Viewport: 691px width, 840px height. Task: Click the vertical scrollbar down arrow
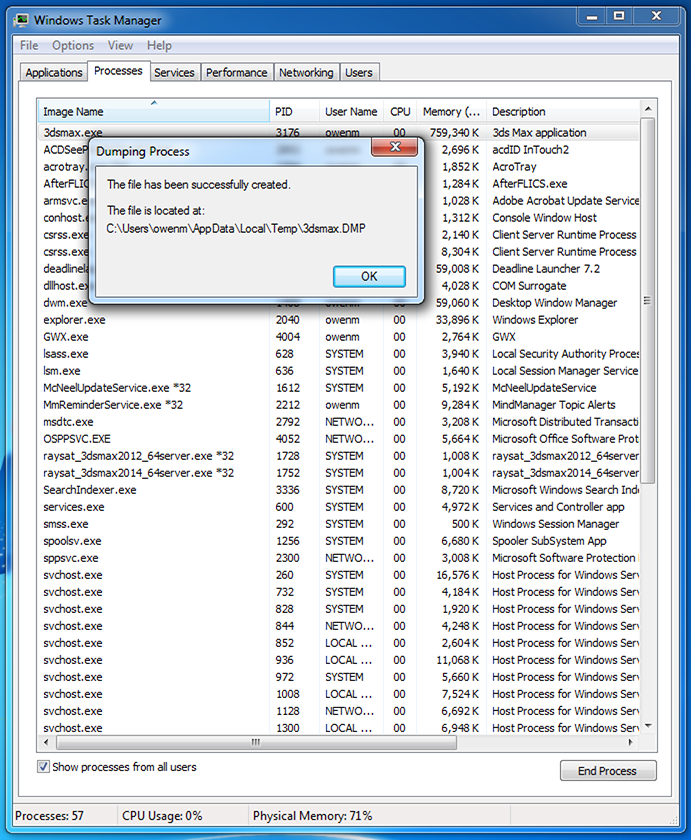(647, 726)
